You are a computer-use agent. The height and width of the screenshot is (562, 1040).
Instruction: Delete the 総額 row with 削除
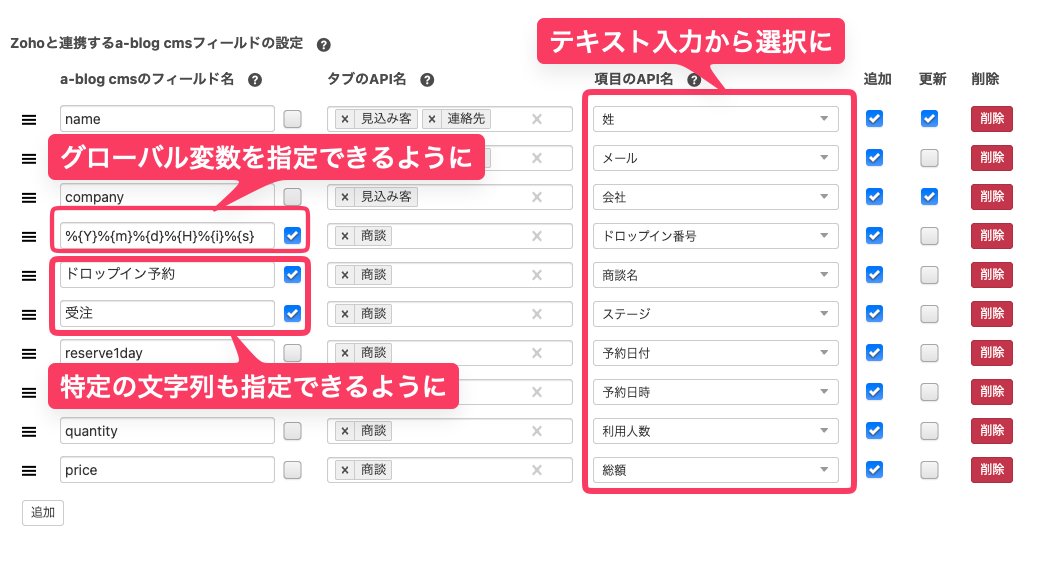click(992, 470)
